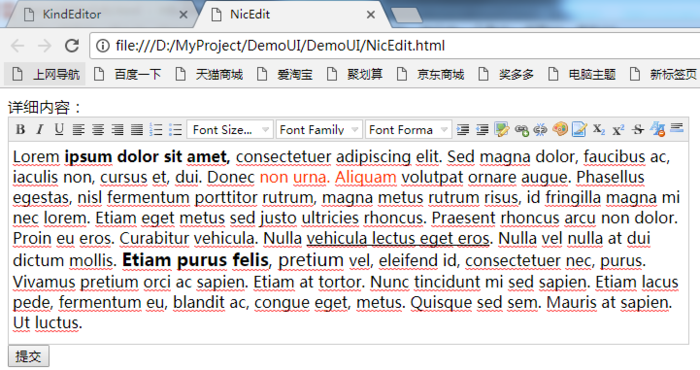Screen dimensions: 700x370
Task: Justify the text alignment
Action: [137, 129]
